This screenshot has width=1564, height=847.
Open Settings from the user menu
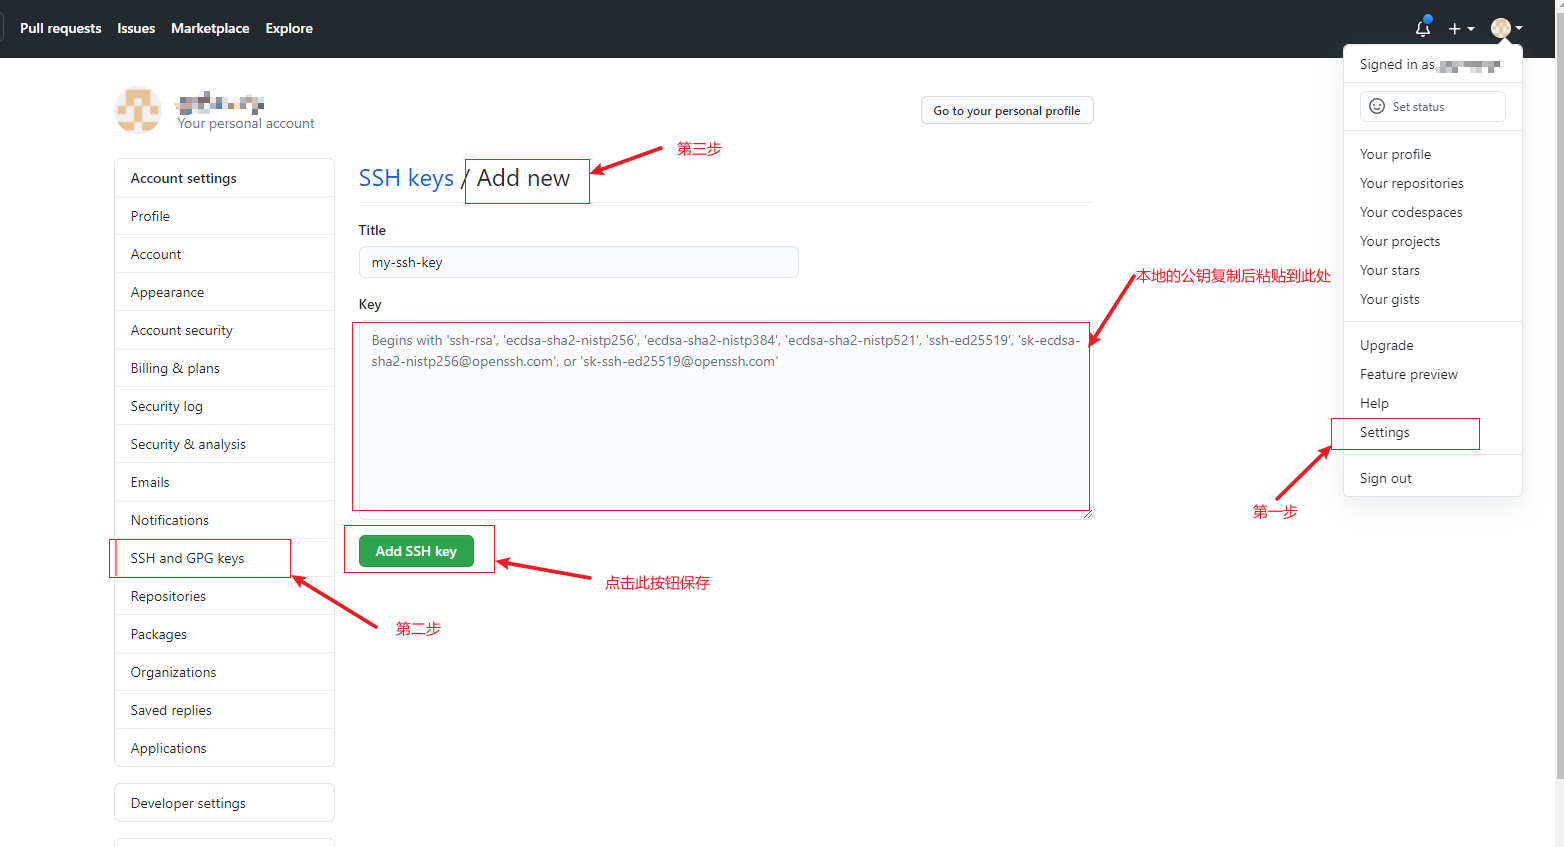click(x=1385, y=433)
